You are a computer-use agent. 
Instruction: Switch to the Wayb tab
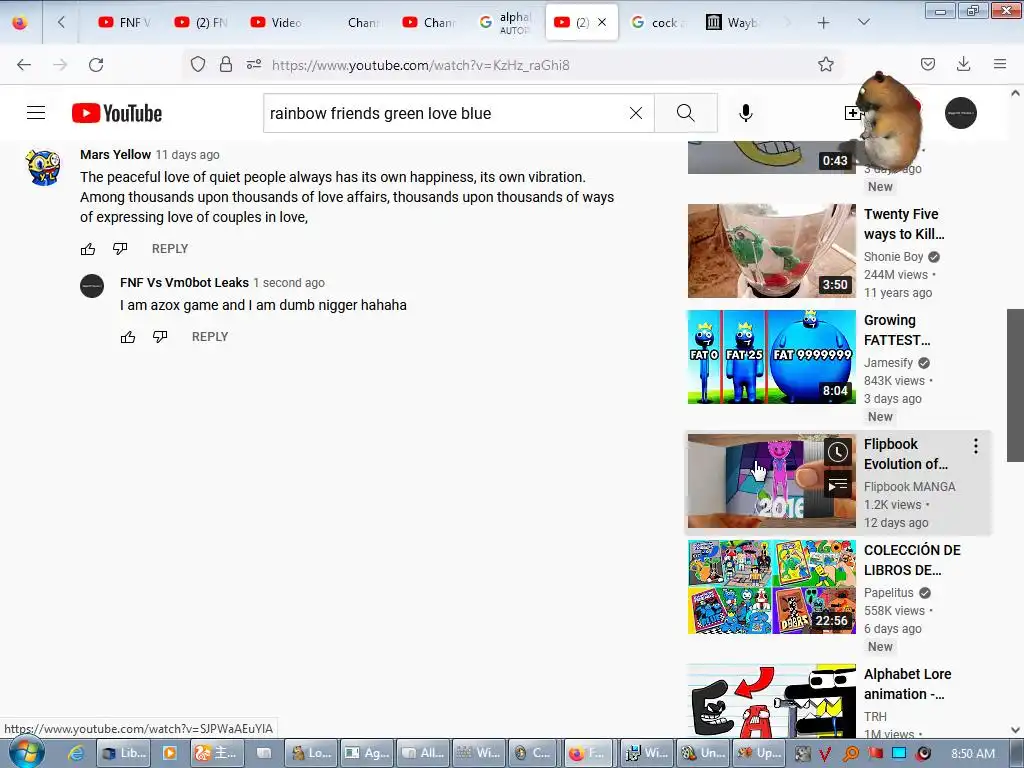point(733,22)
